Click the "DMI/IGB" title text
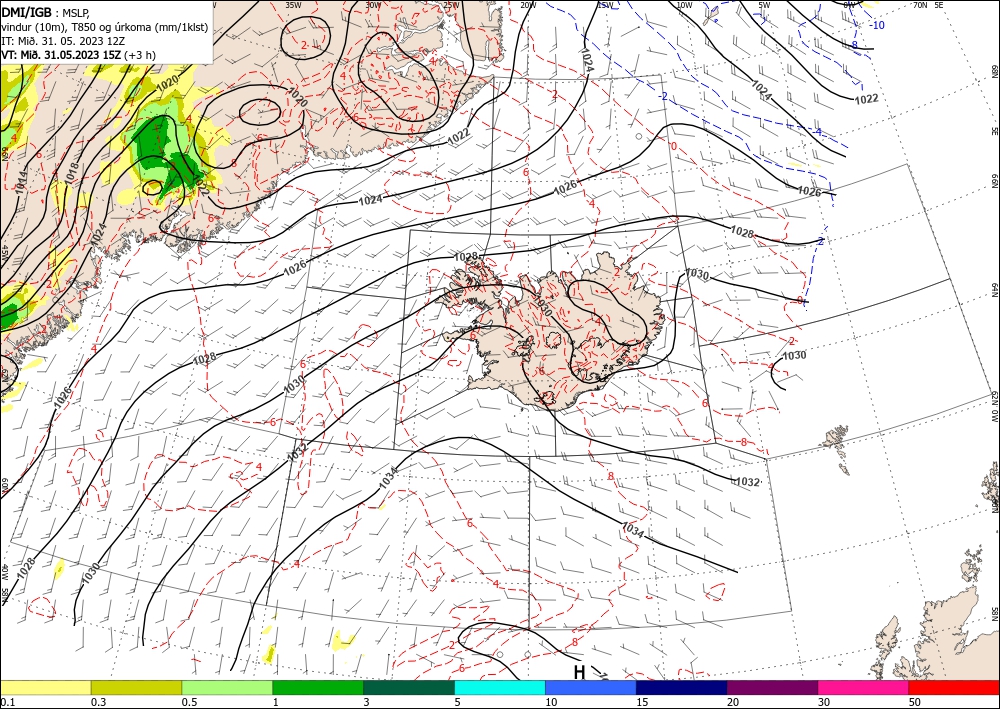The height and width of the screenshot is (709, 1000). 27,12
